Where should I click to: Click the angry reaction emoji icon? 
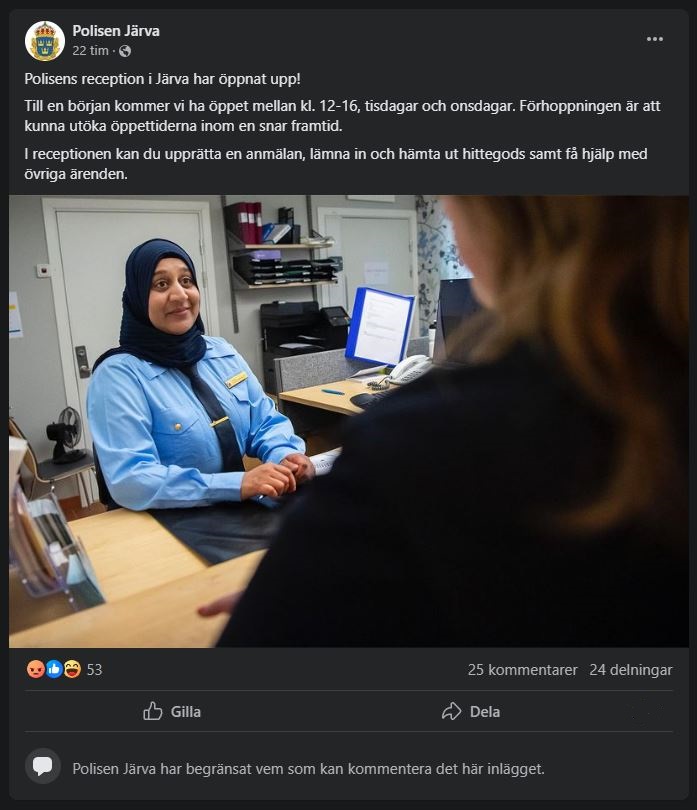pyautogui.click(x=36, y=669)
